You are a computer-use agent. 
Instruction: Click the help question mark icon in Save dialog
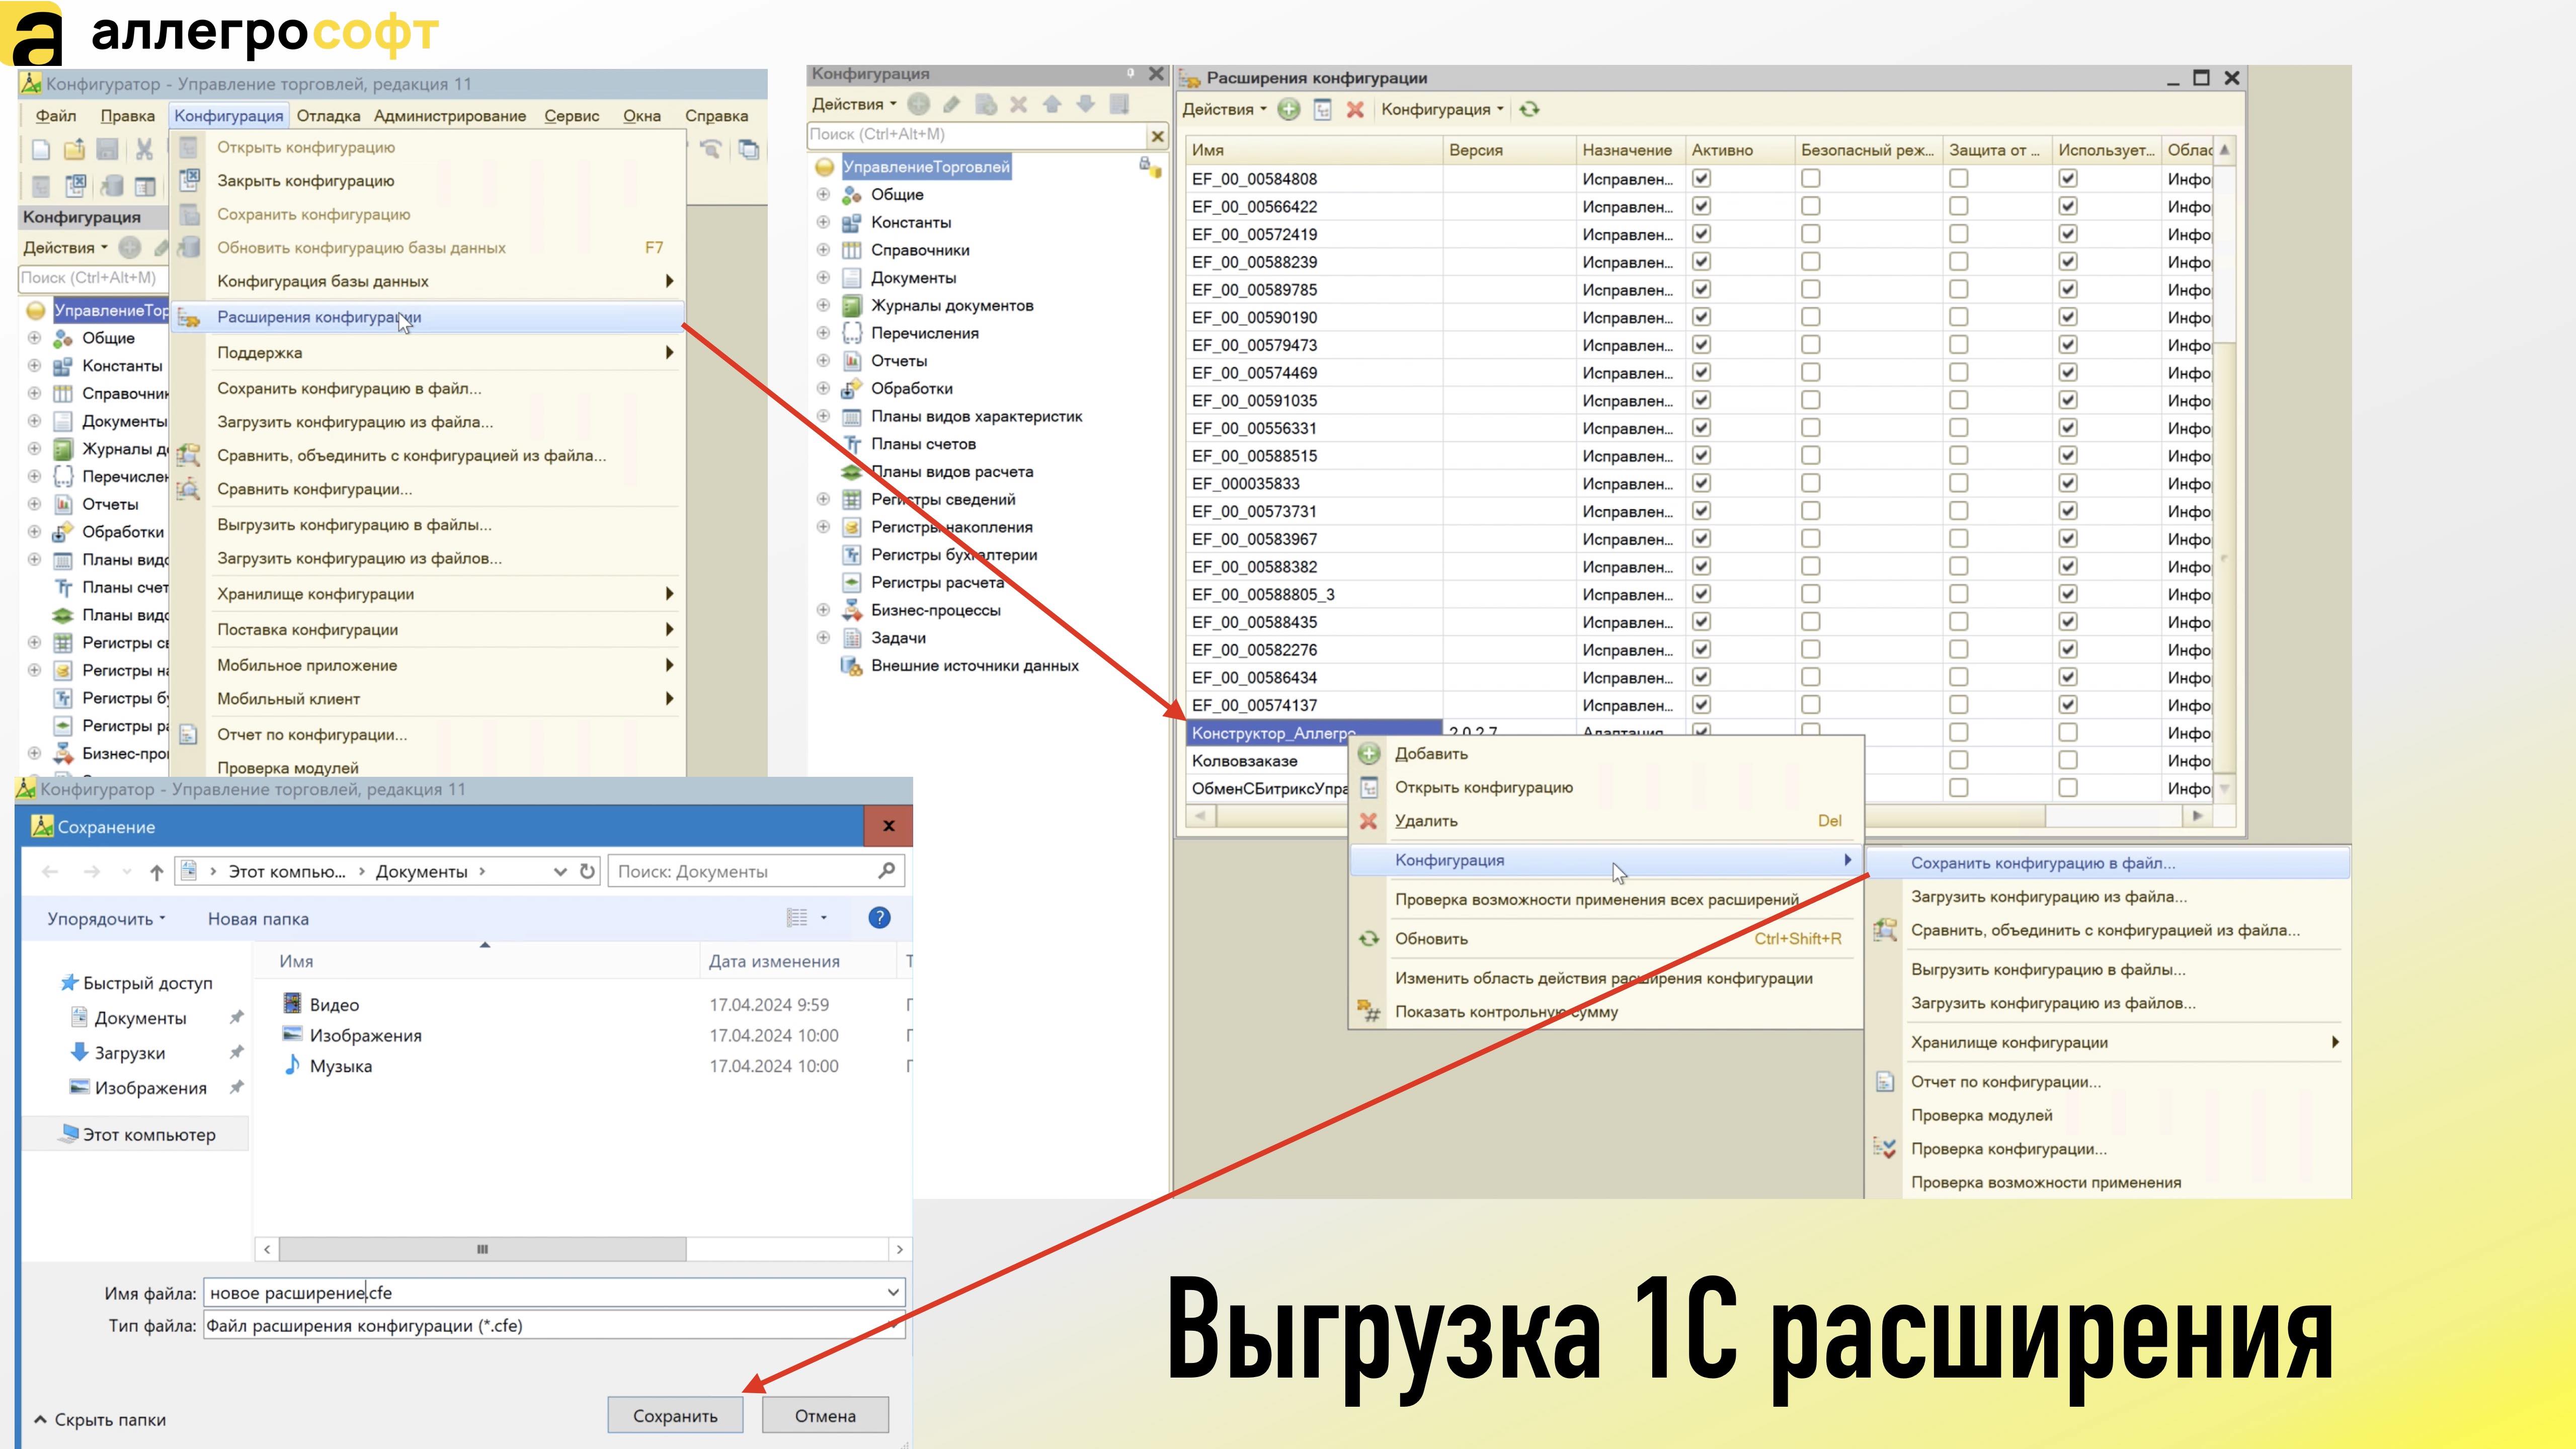(x=879, y=918)
